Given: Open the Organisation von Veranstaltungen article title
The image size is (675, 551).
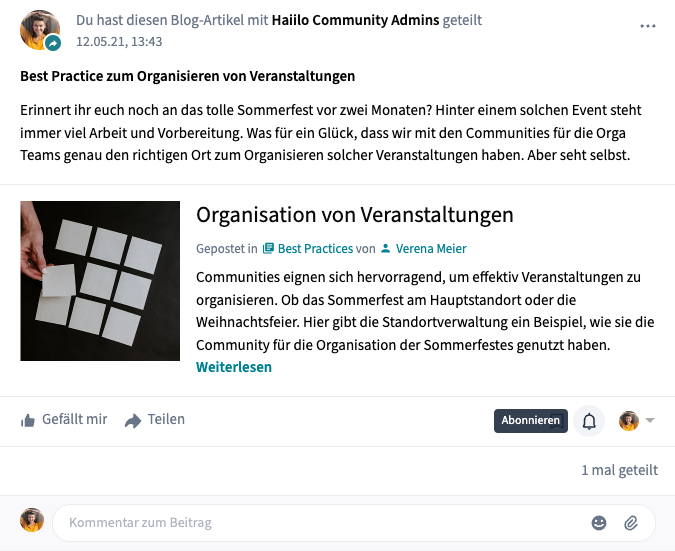Looking at the screenshot, I should 355,214.
